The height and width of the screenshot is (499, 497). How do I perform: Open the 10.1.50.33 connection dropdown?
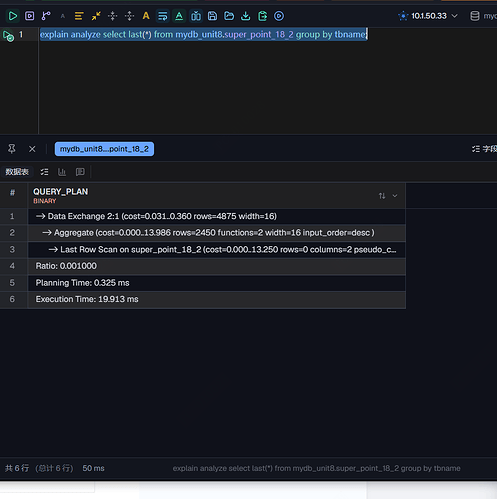(428, 16)
